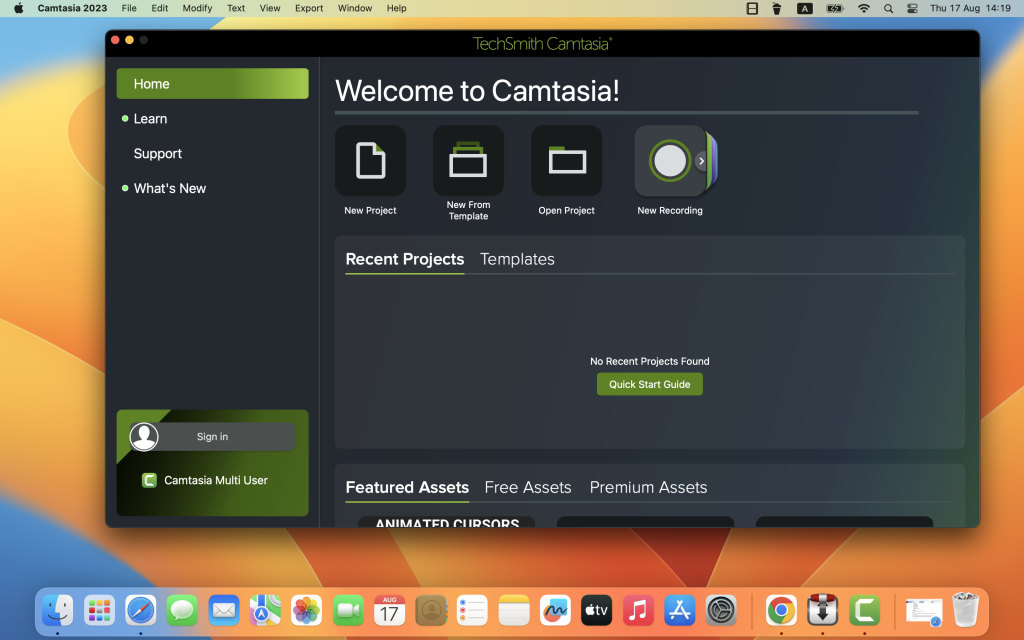Image resolution: width=1024 pixels, height=640 pixels.
Task: Open the File menu
Action: (129, 8)
